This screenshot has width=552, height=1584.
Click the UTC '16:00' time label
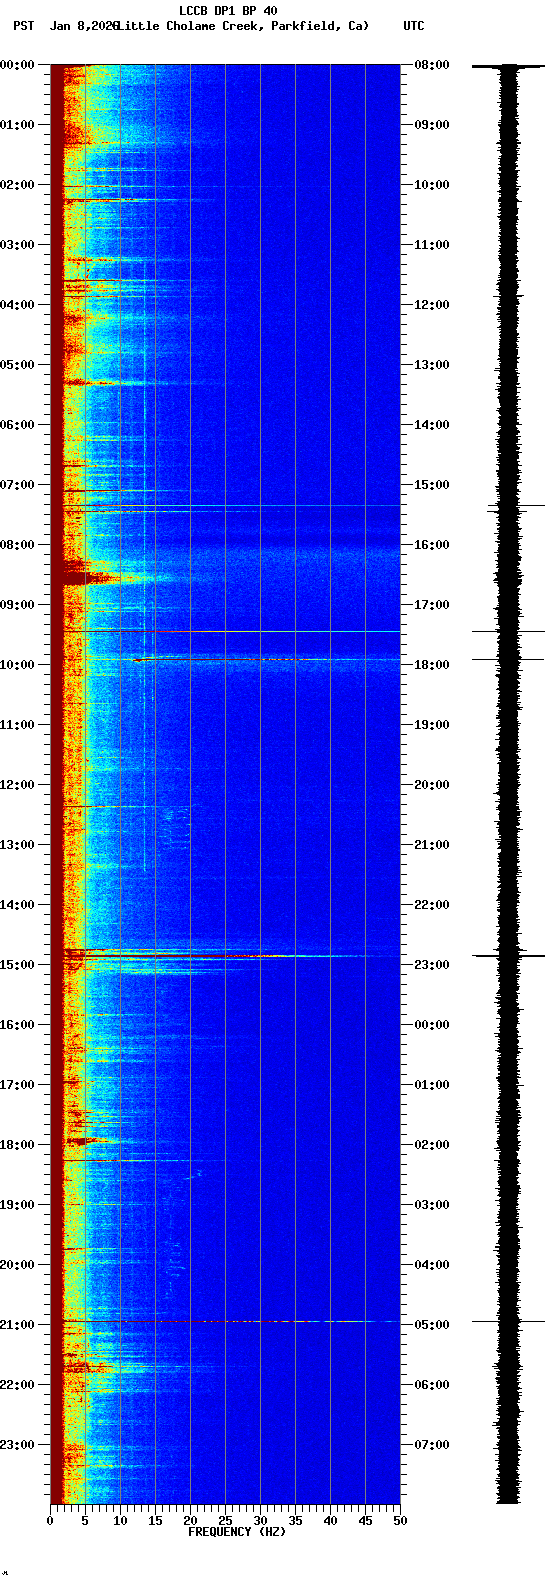[432, 545]
